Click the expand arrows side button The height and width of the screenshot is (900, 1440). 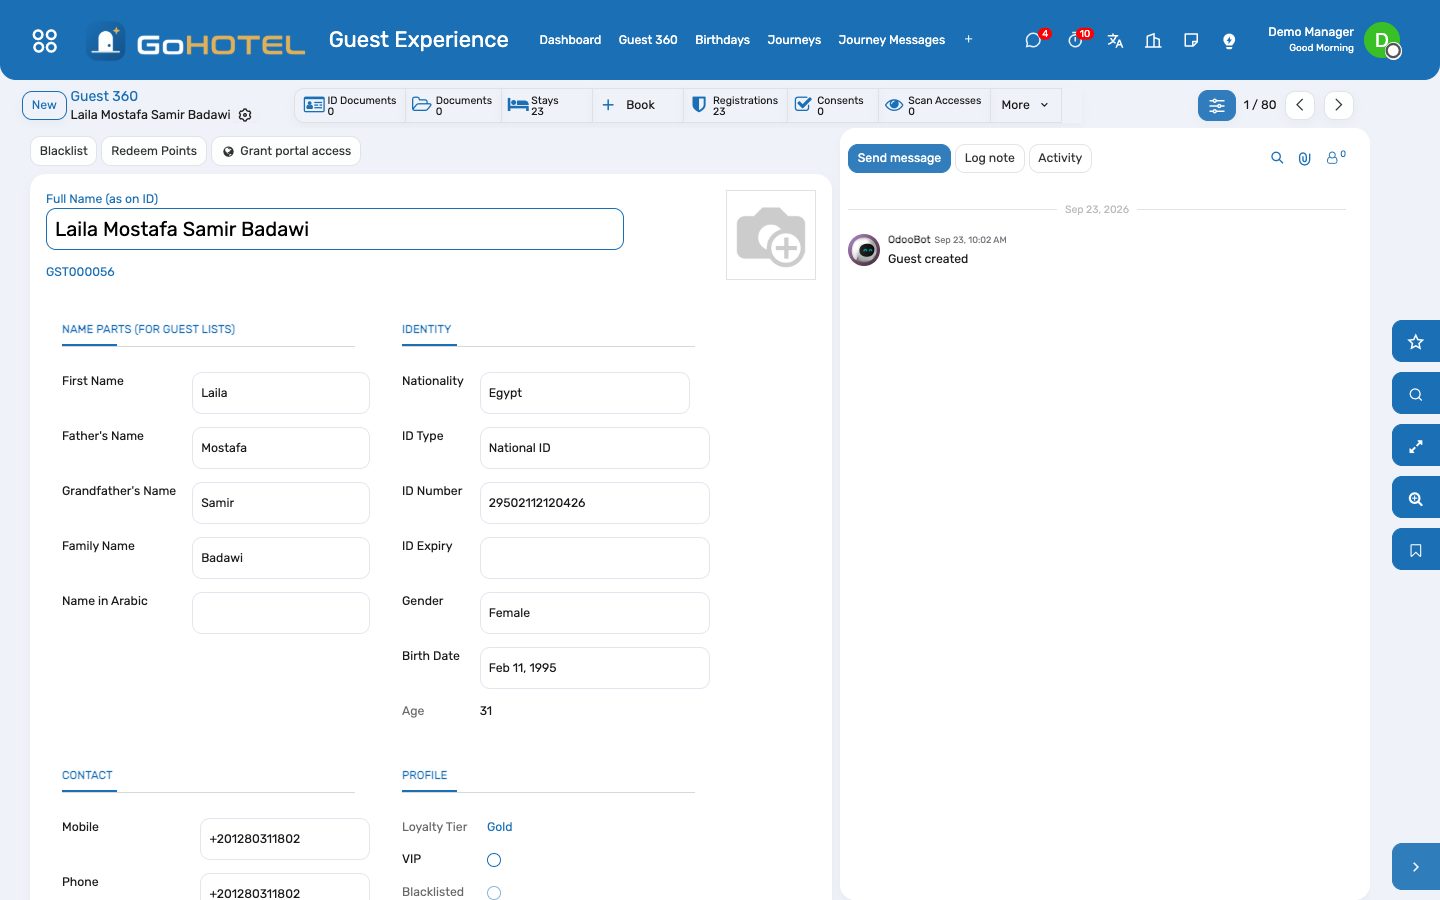click(x=1416, y=446)
